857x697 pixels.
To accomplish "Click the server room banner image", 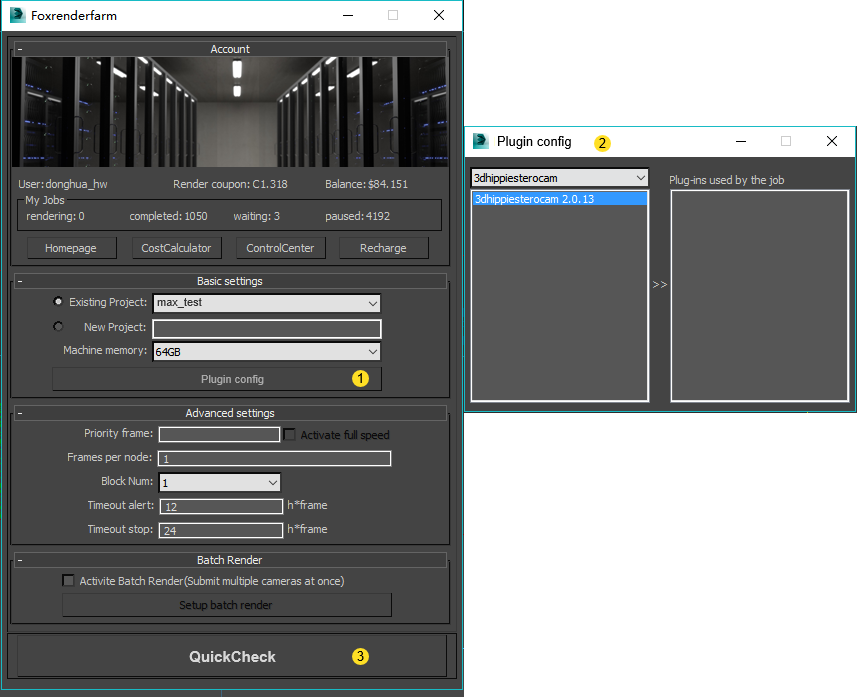I will click(x=230, y=112).
